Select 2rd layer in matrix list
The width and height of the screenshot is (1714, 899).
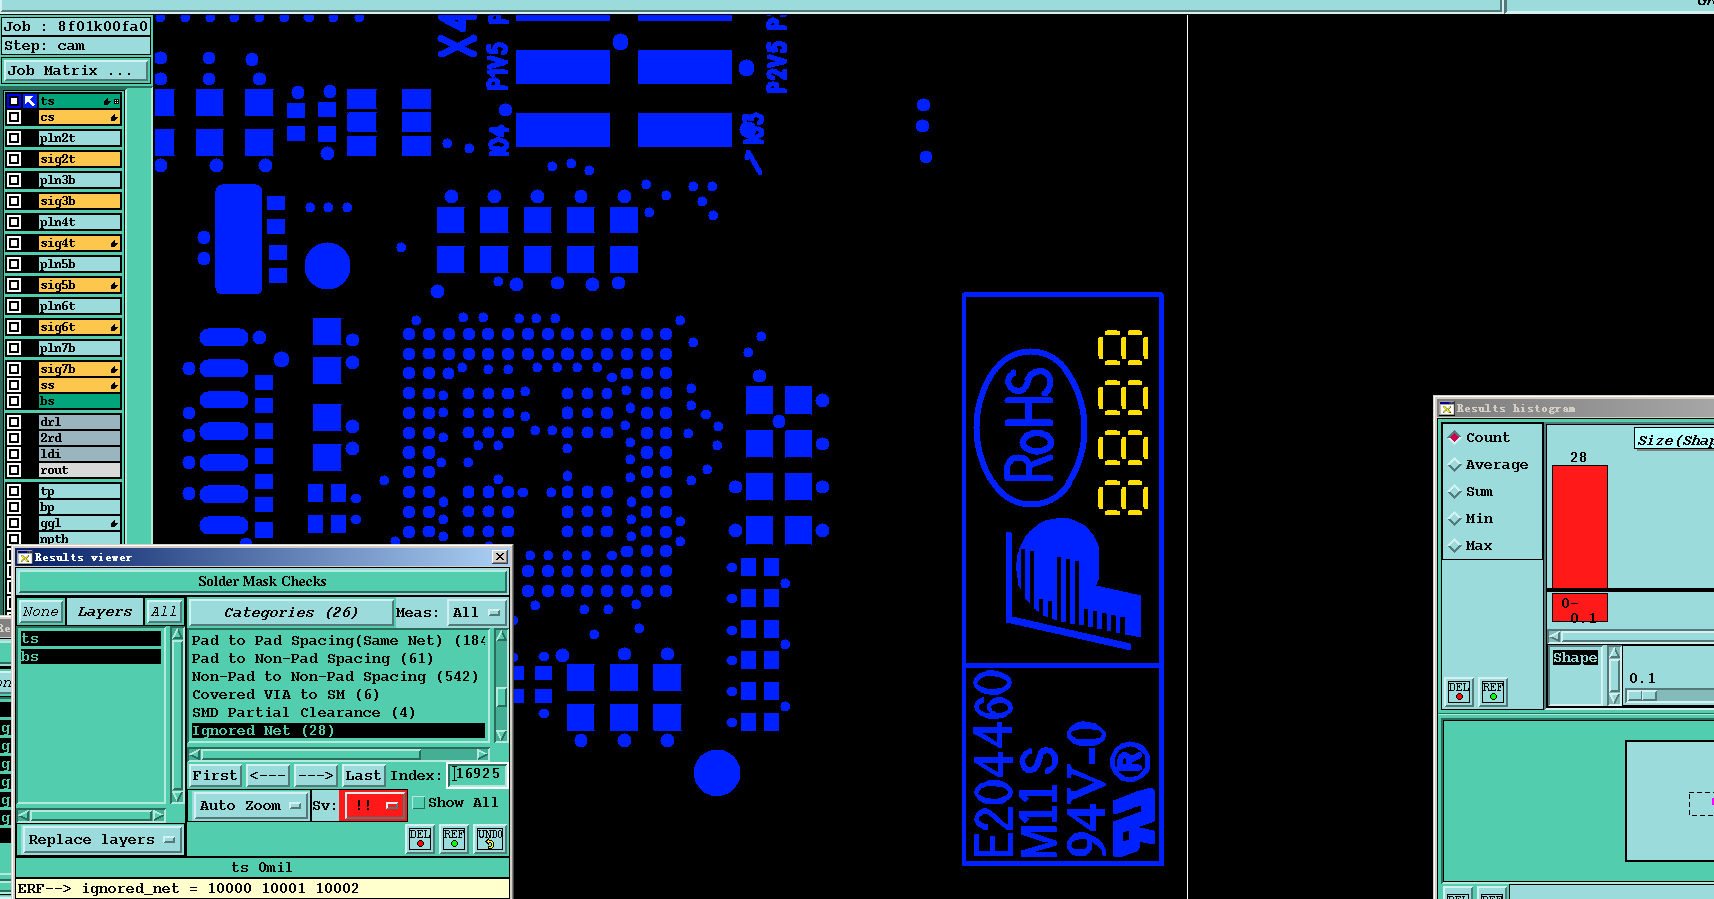(x=80, y=438)
